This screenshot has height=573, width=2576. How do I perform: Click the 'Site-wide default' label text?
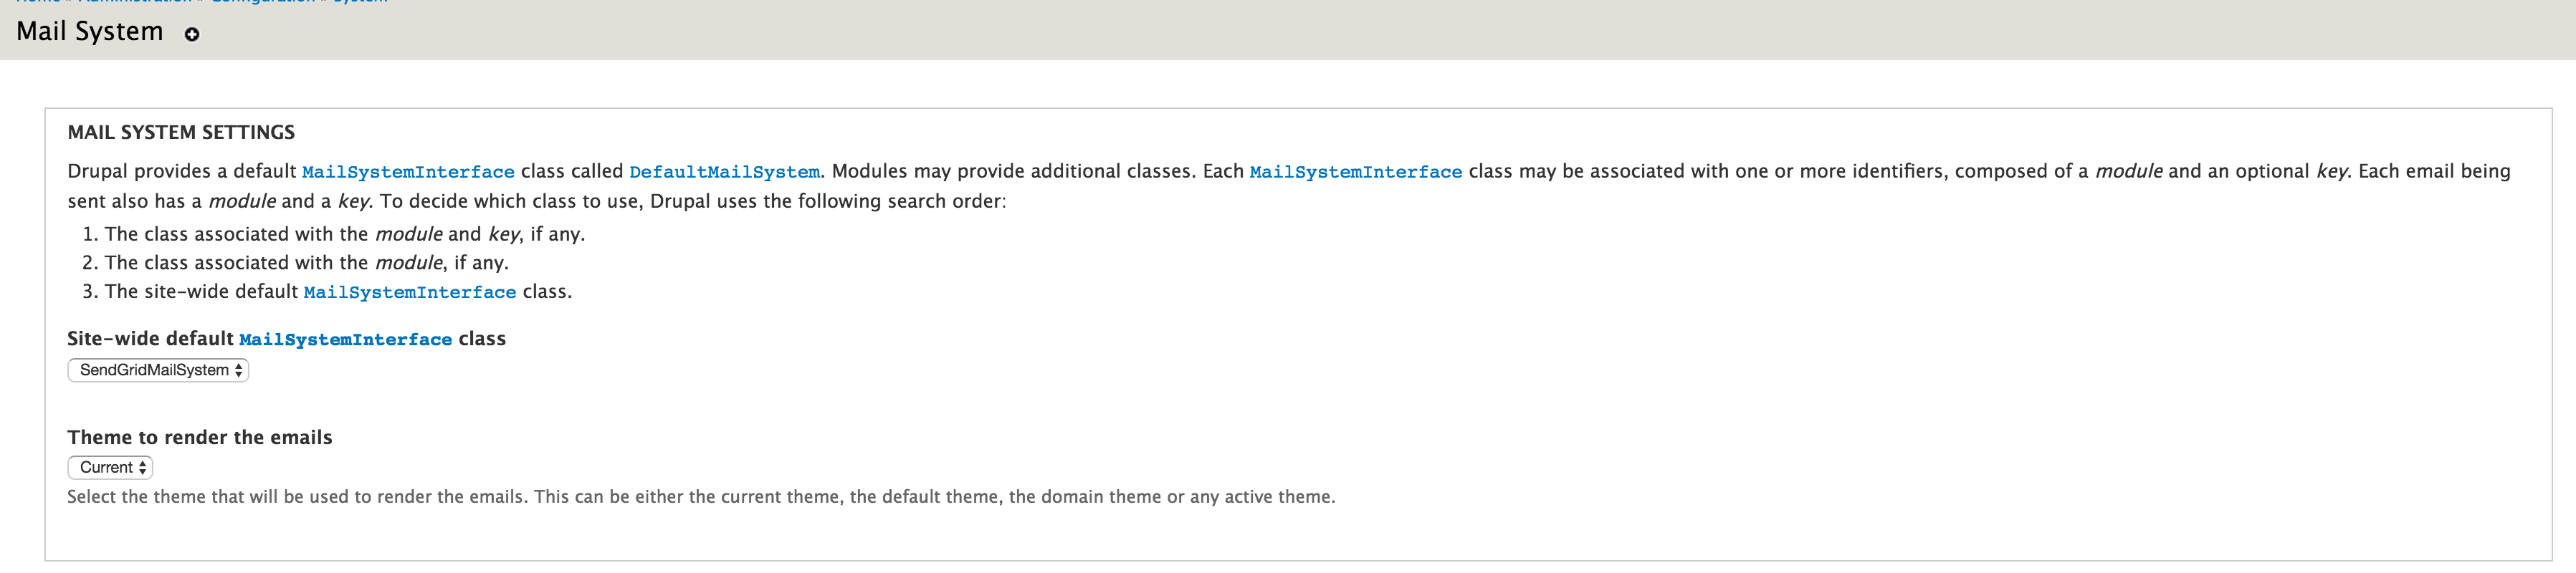pos(150,339)
